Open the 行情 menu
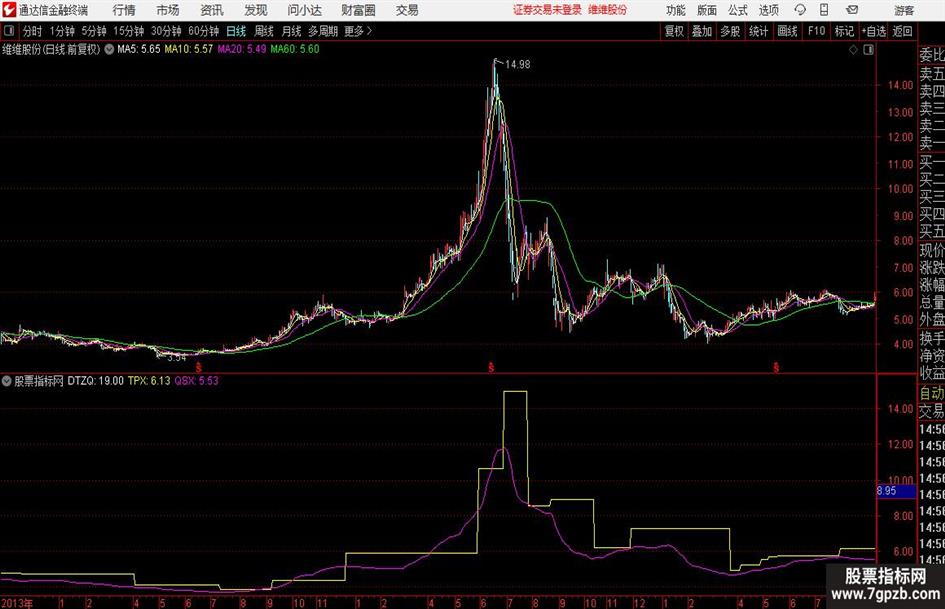 124,10
